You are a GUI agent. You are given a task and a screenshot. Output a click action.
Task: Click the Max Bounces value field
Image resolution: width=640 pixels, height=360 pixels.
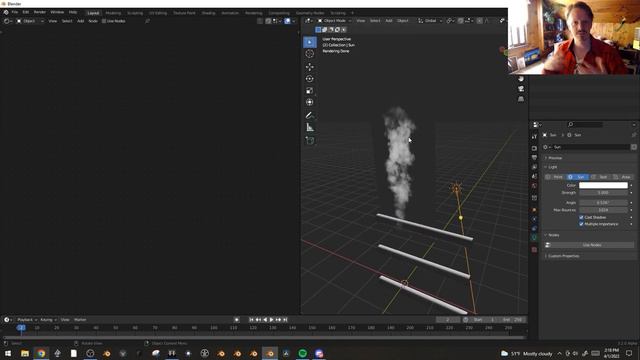[603, 210]
